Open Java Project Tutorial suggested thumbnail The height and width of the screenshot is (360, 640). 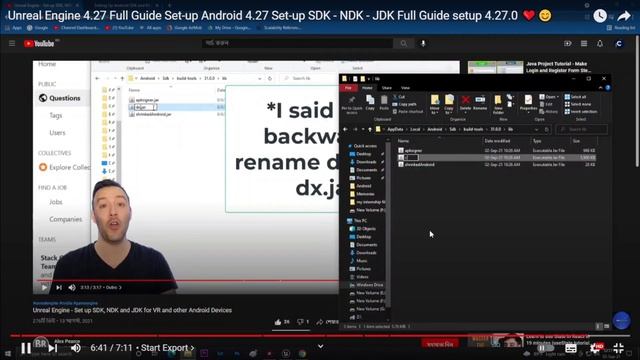(496, 67)
